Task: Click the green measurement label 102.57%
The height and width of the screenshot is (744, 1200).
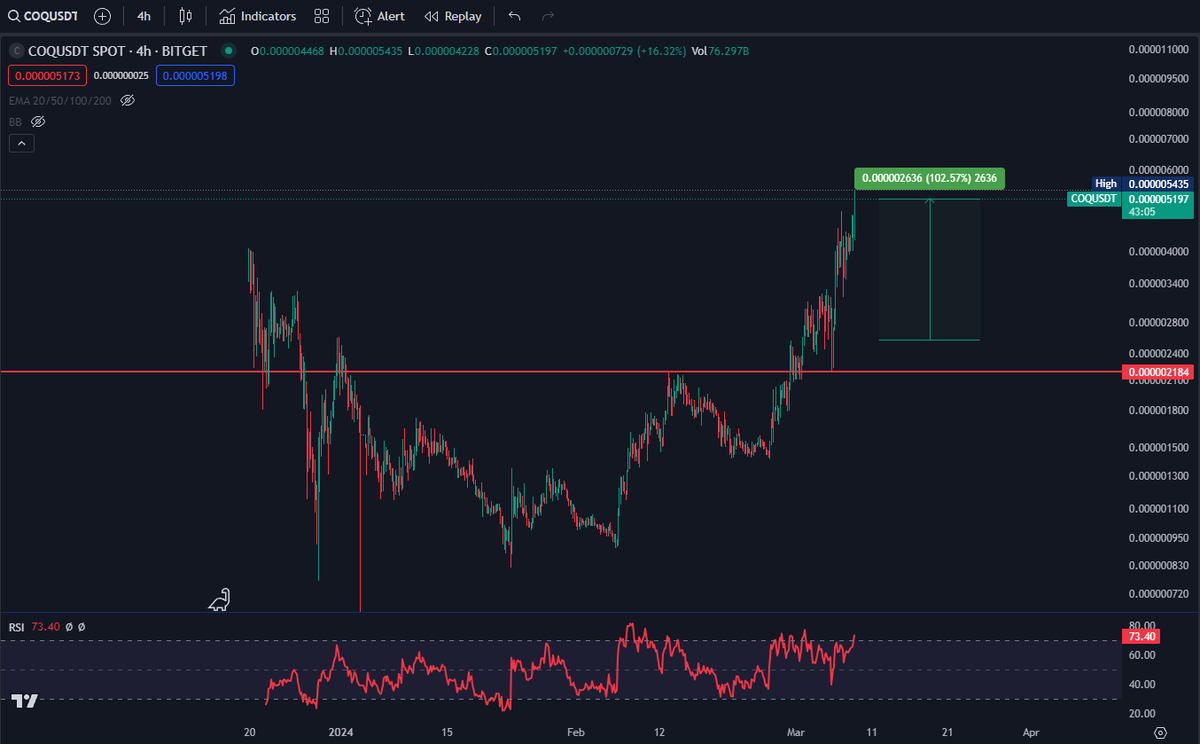Action: pyautogui.click(x=929, y=179)
